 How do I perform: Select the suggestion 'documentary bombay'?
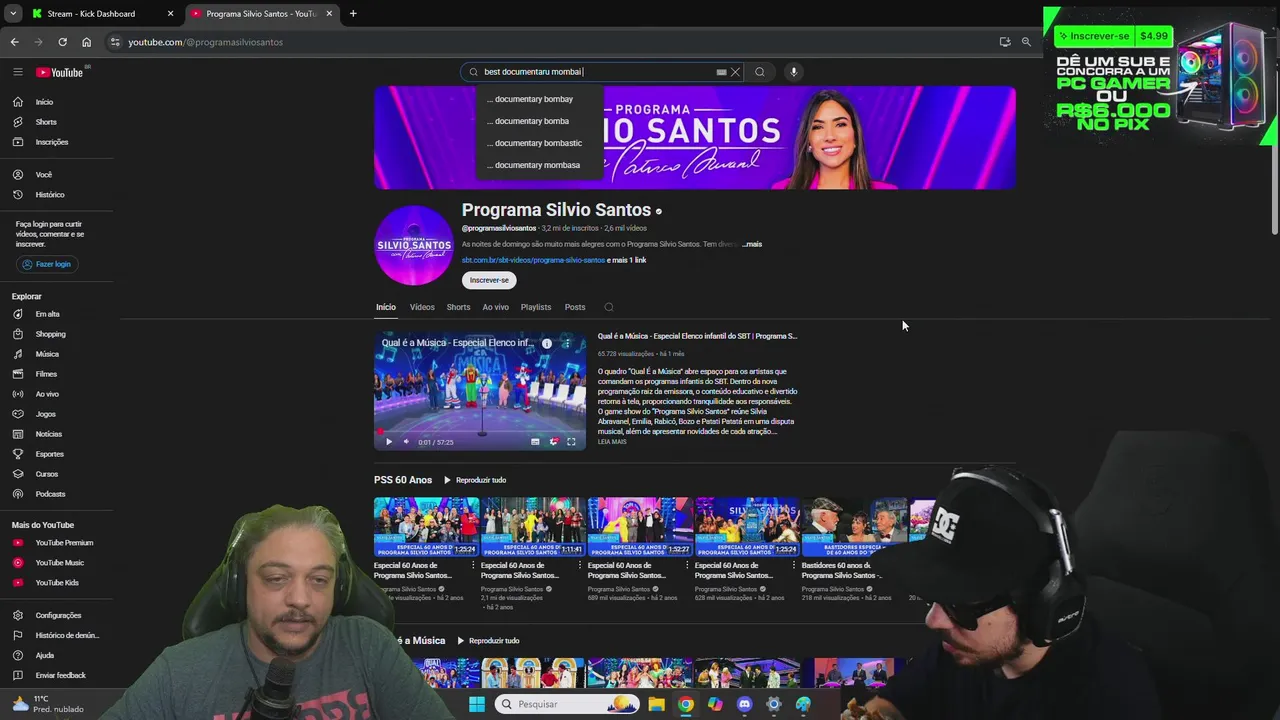pos(540,99)
